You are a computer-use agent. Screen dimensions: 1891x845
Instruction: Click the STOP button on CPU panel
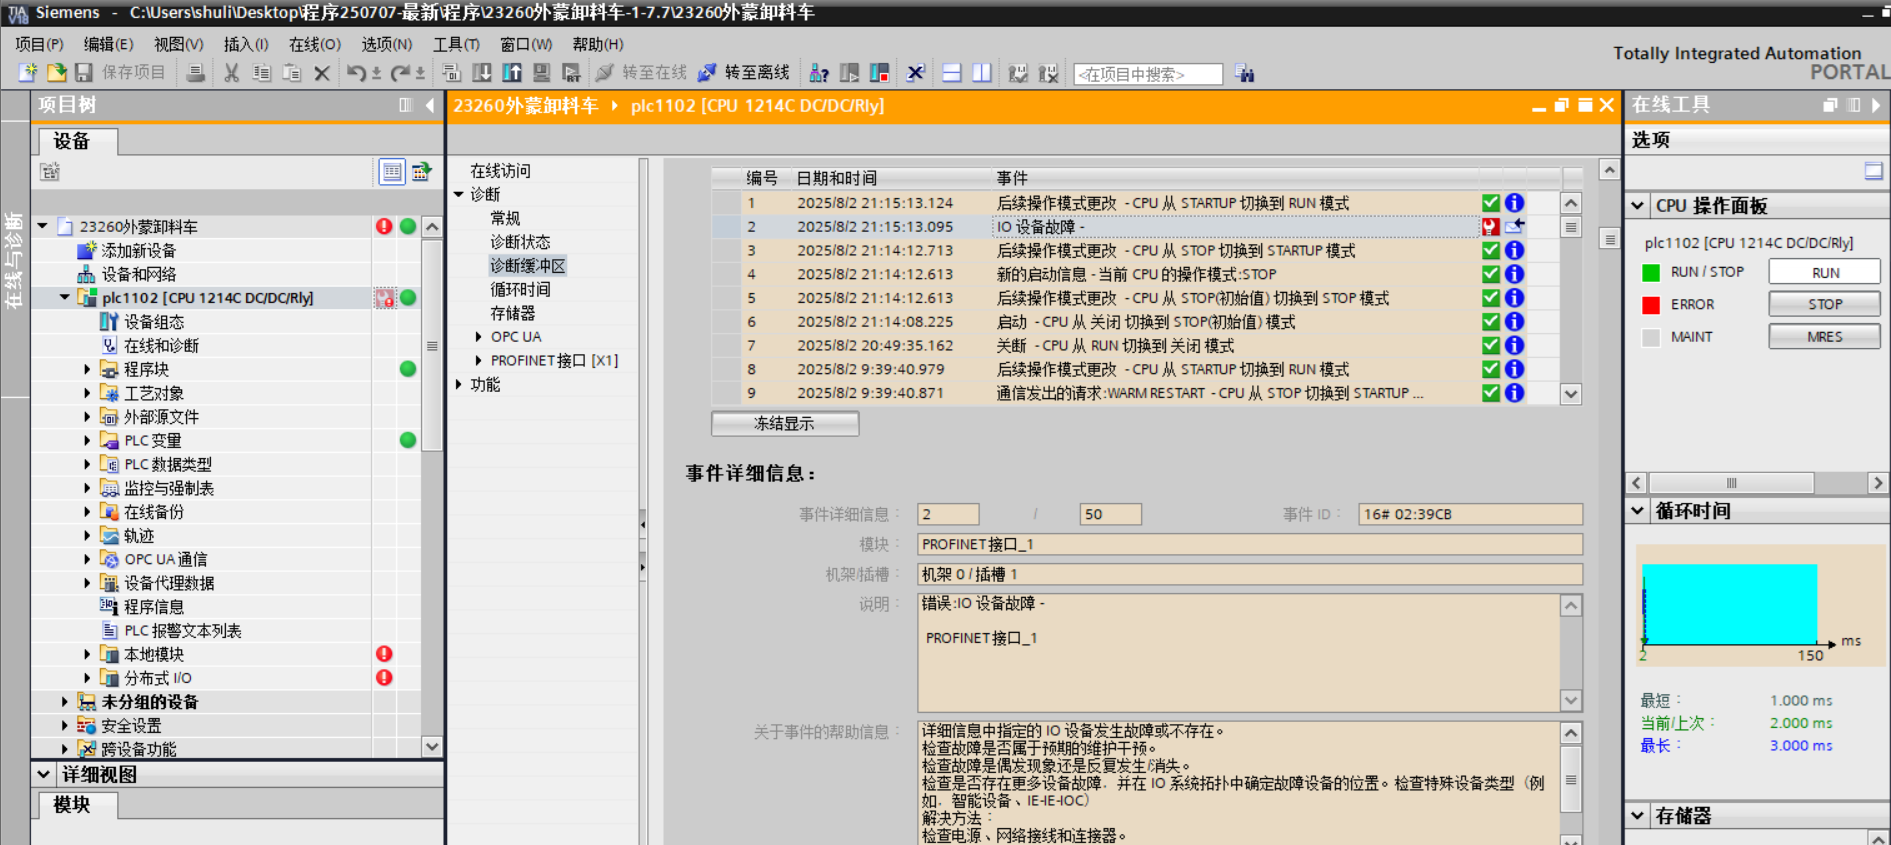(x=1825, y=304)
